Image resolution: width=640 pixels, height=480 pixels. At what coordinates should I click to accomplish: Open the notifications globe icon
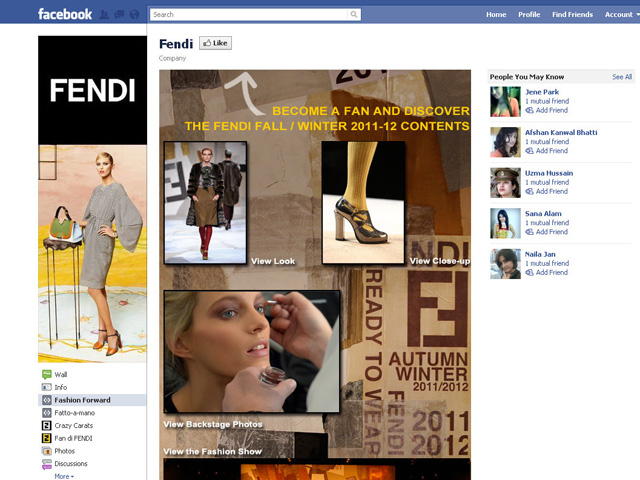(x=134, y=15)
